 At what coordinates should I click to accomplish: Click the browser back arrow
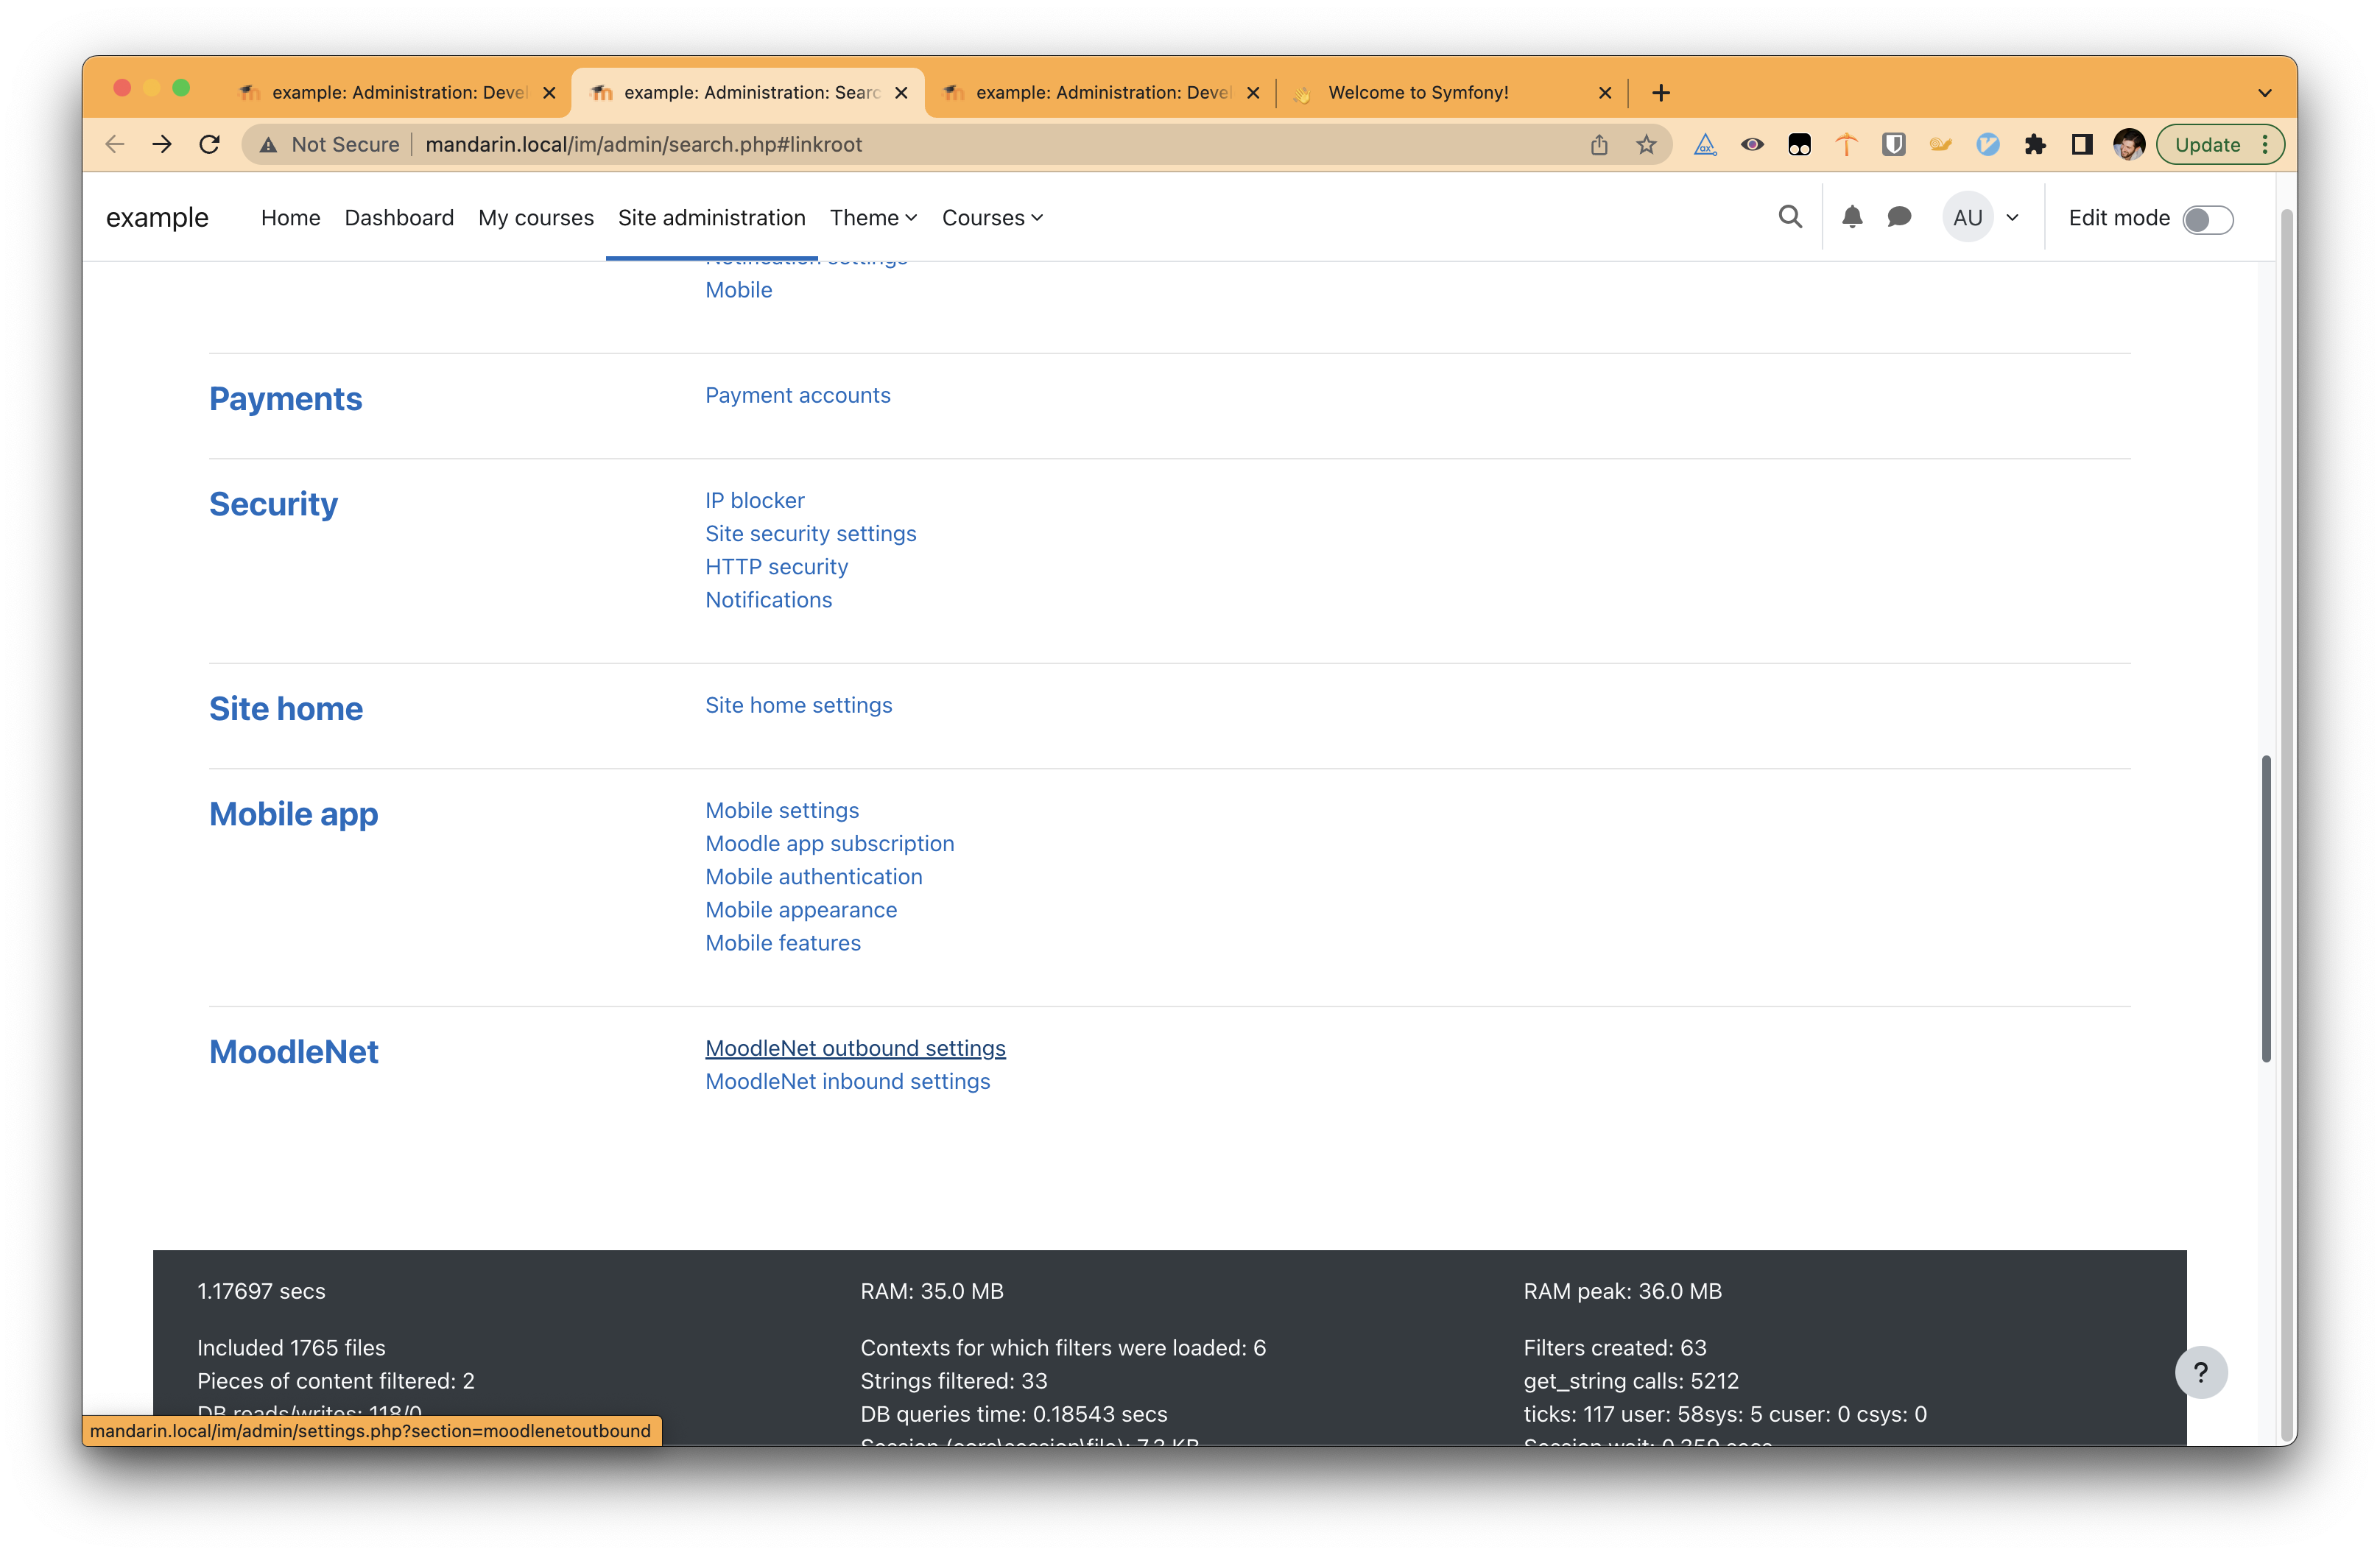pos(115,144)
